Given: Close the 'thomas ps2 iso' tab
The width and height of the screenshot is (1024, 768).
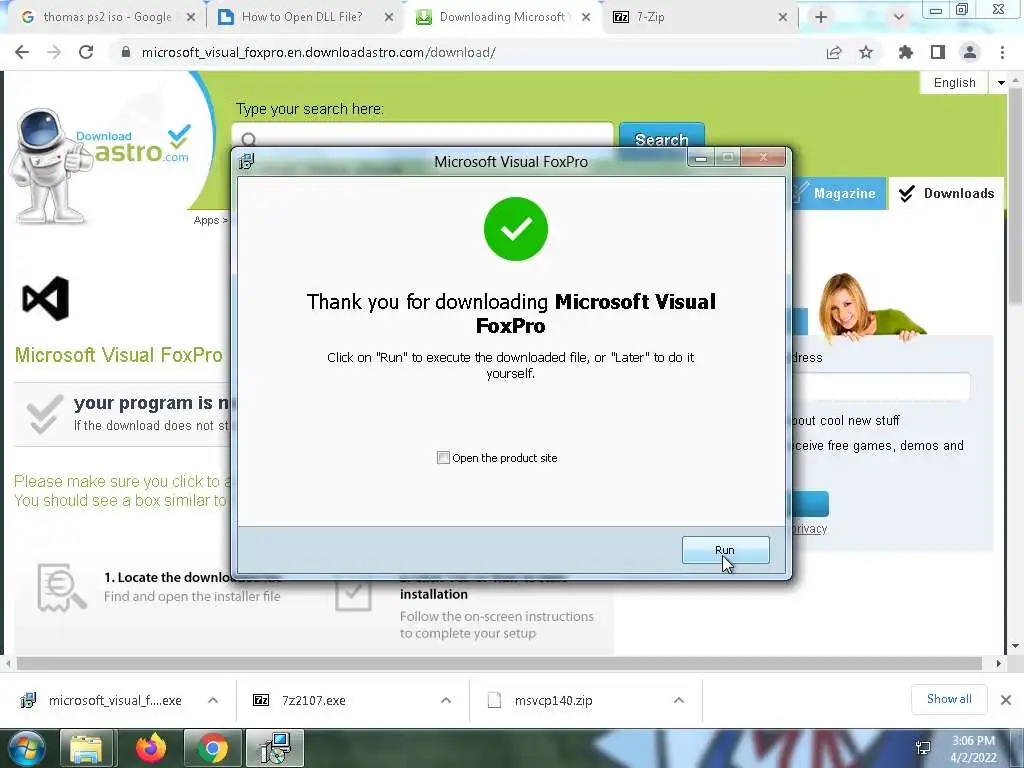Looking at the screenshot, I should click(191, 17).
